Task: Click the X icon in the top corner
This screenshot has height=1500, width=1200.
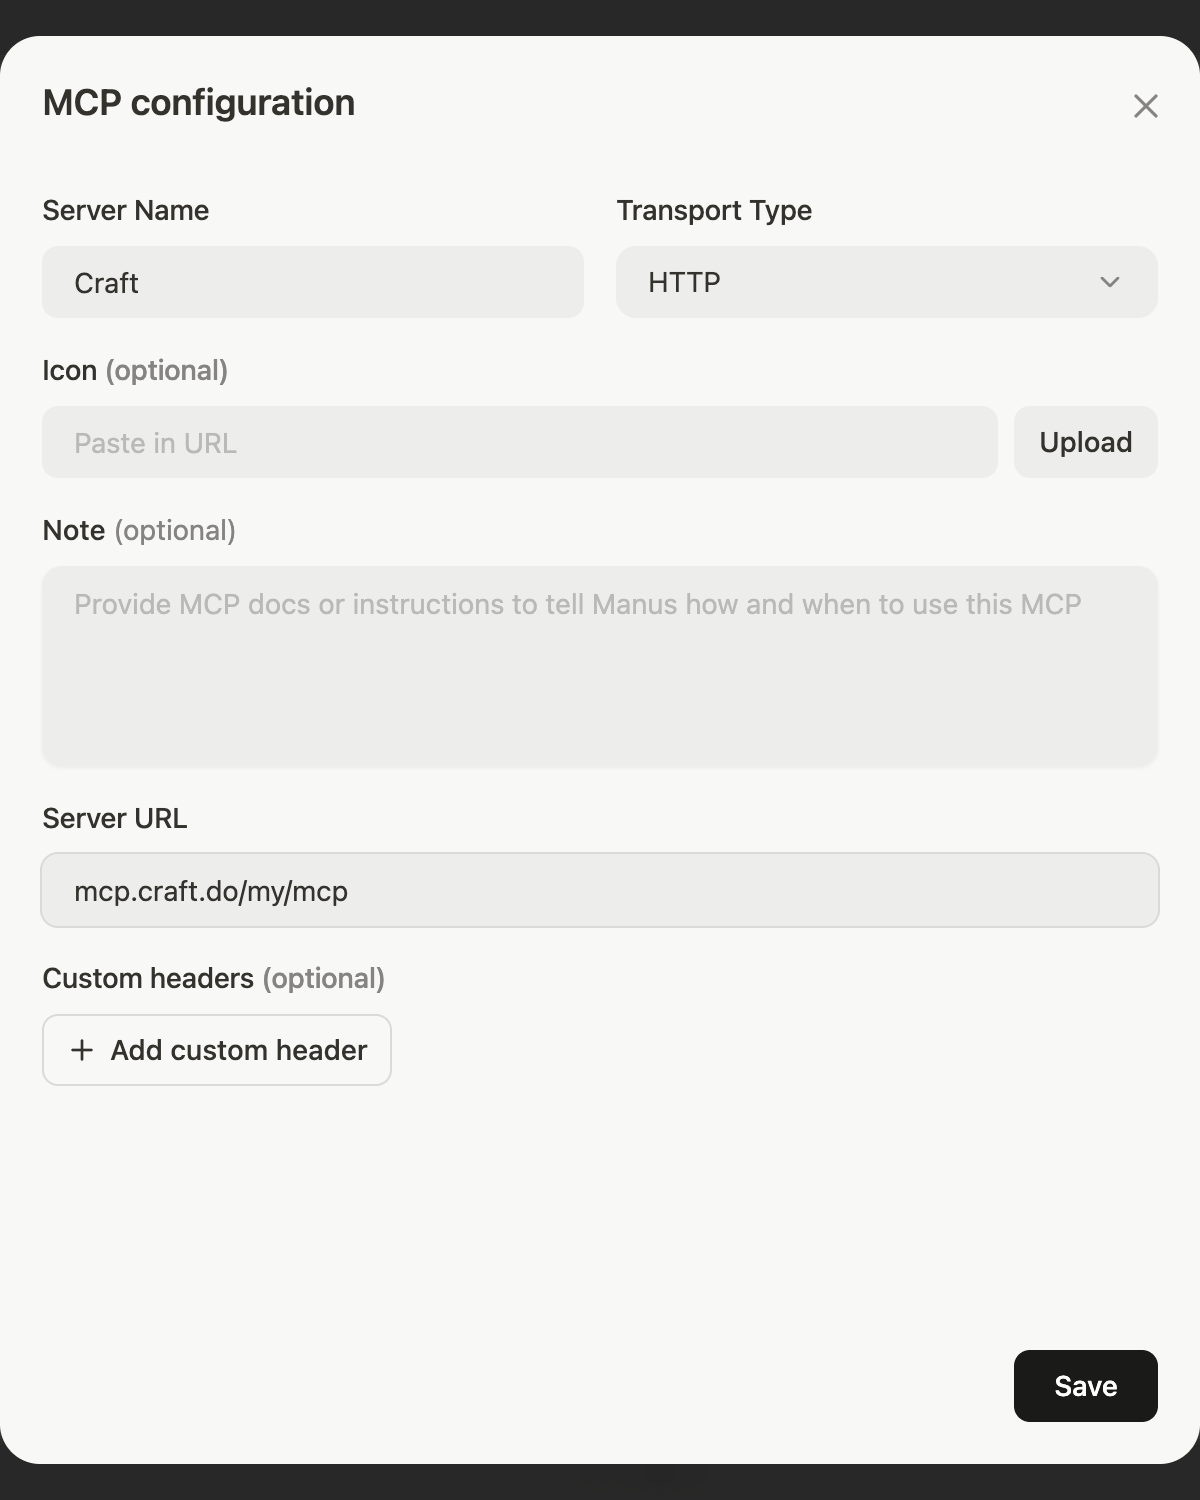Action: pos(1146,106)
